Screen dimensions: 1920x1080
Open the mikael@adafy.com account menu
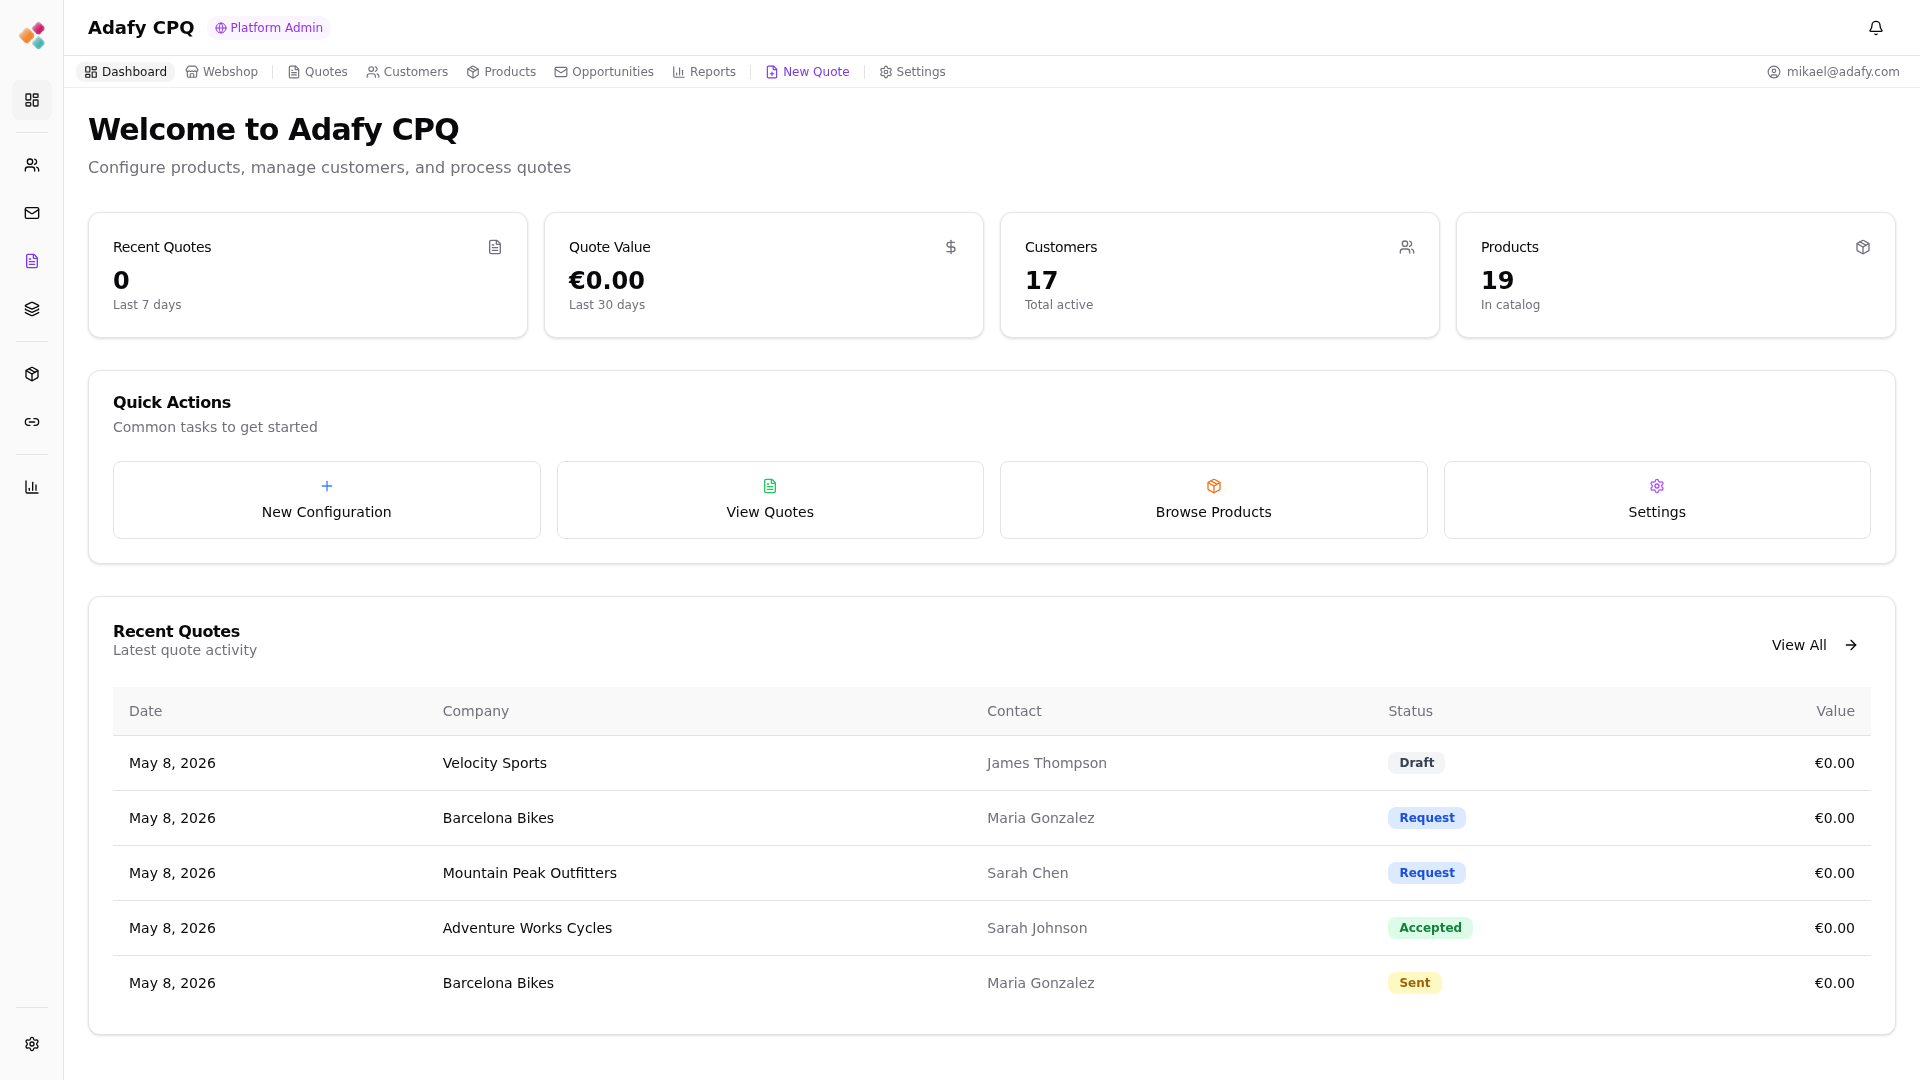(1833, 72)
